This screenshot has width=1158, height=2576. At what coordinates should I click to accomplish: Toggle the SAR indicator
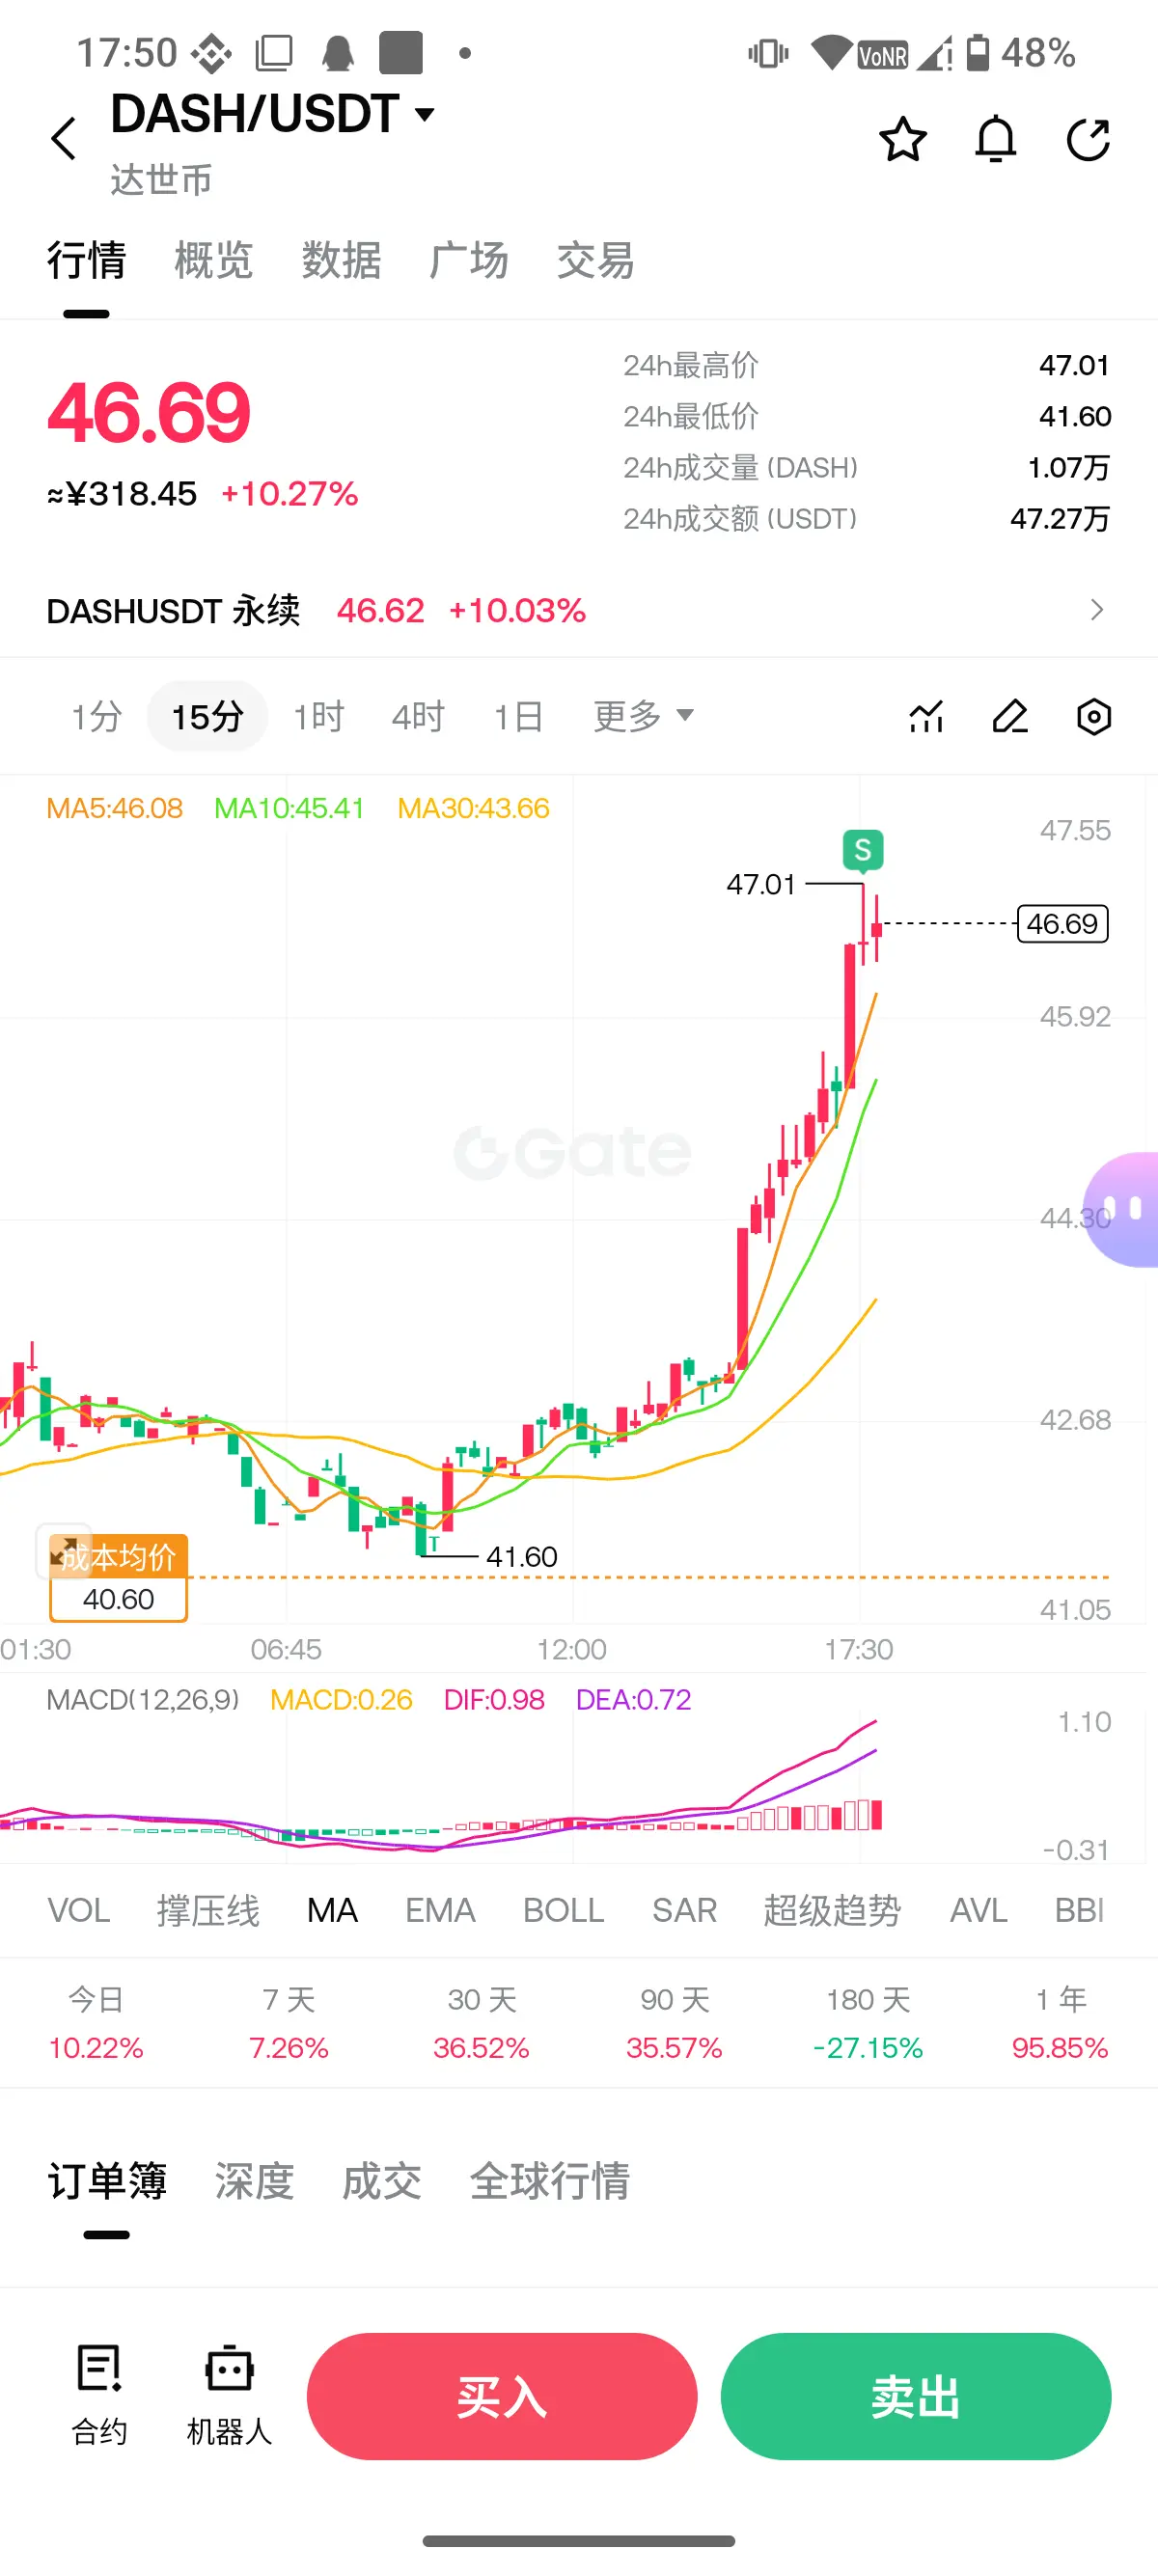pyautogui.click(x=684, y=1911)
